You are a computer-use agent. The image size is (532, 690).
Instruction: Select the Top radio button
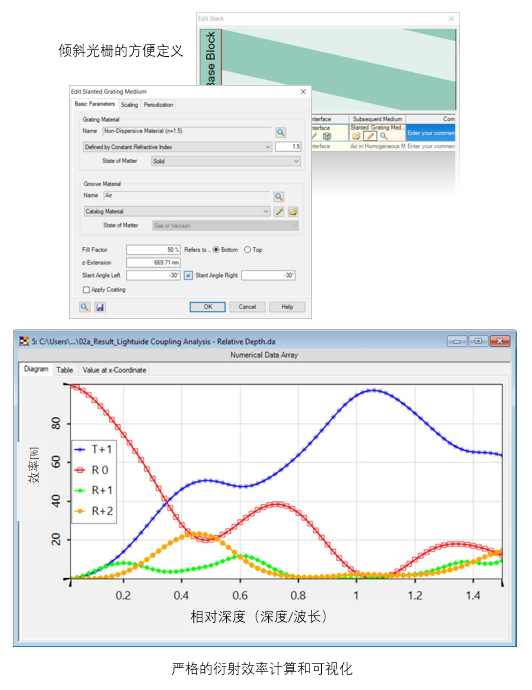(x=247, y=250)
